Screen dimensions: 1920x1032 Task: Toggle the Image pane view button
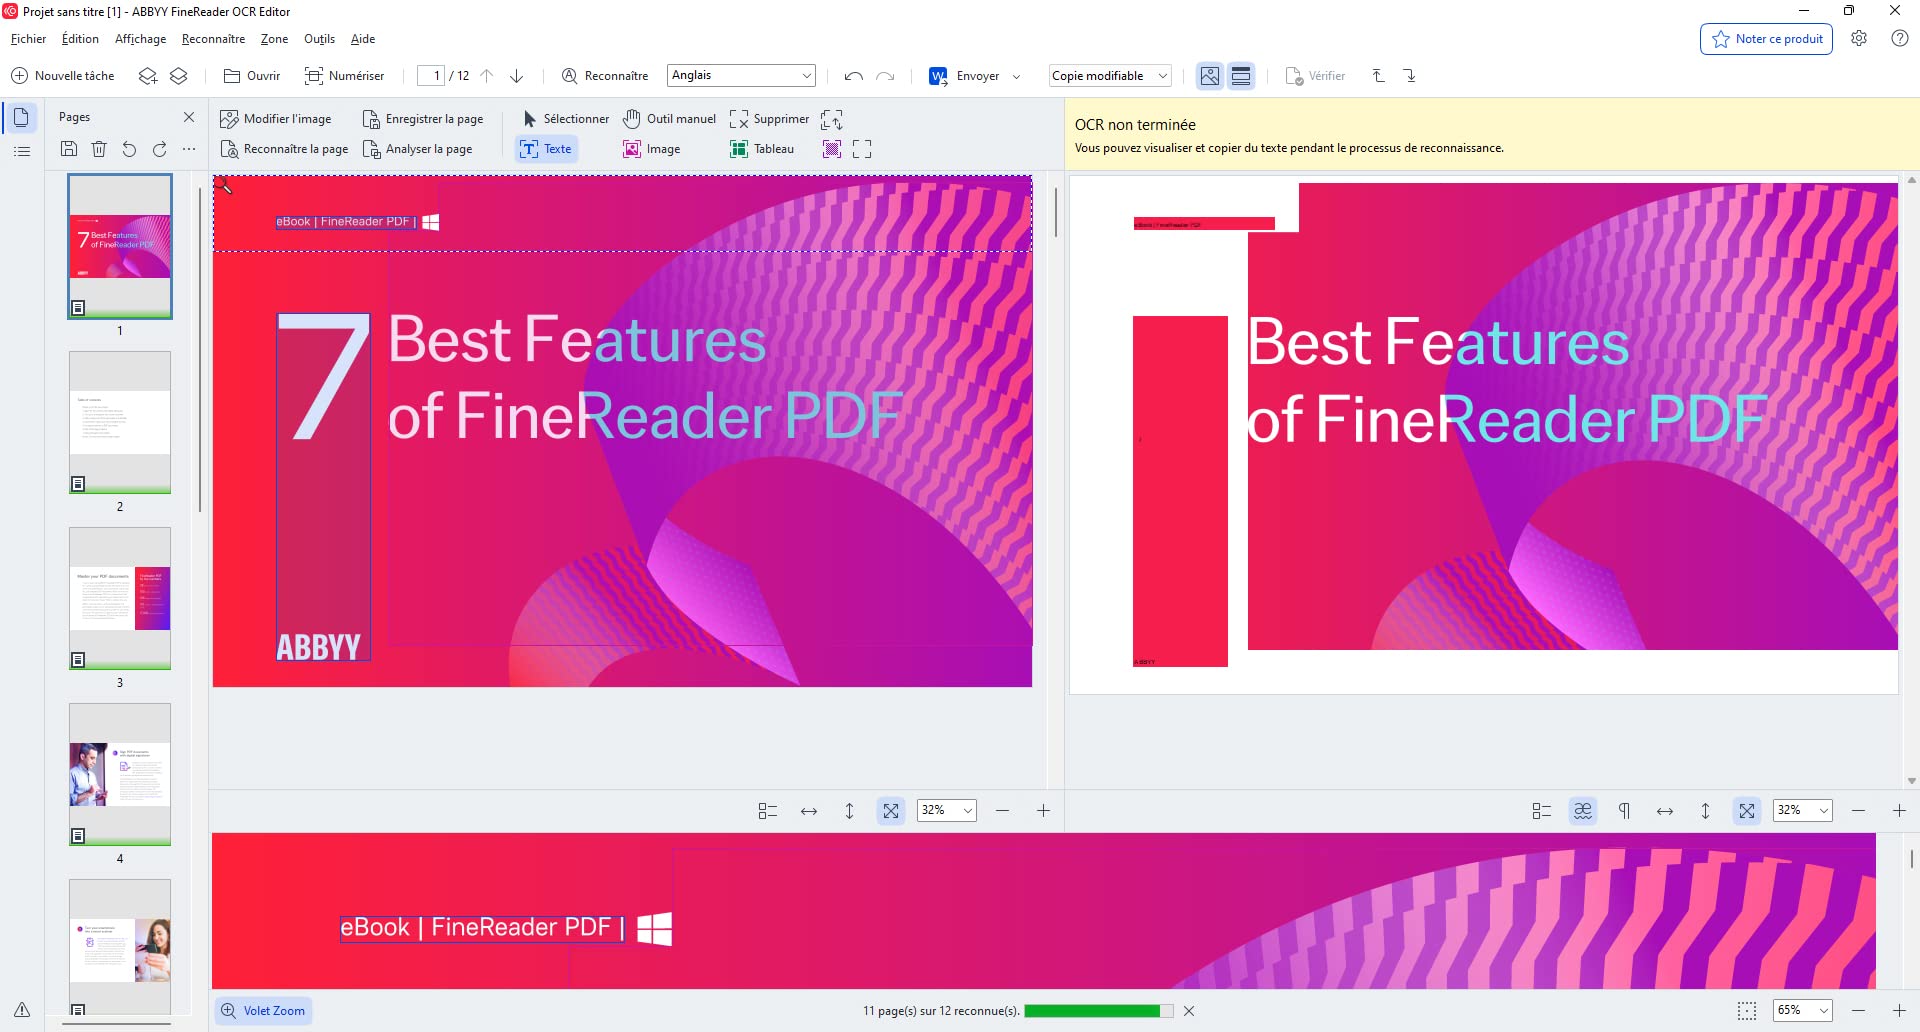pyautogui.click(x=1210, y=76)
